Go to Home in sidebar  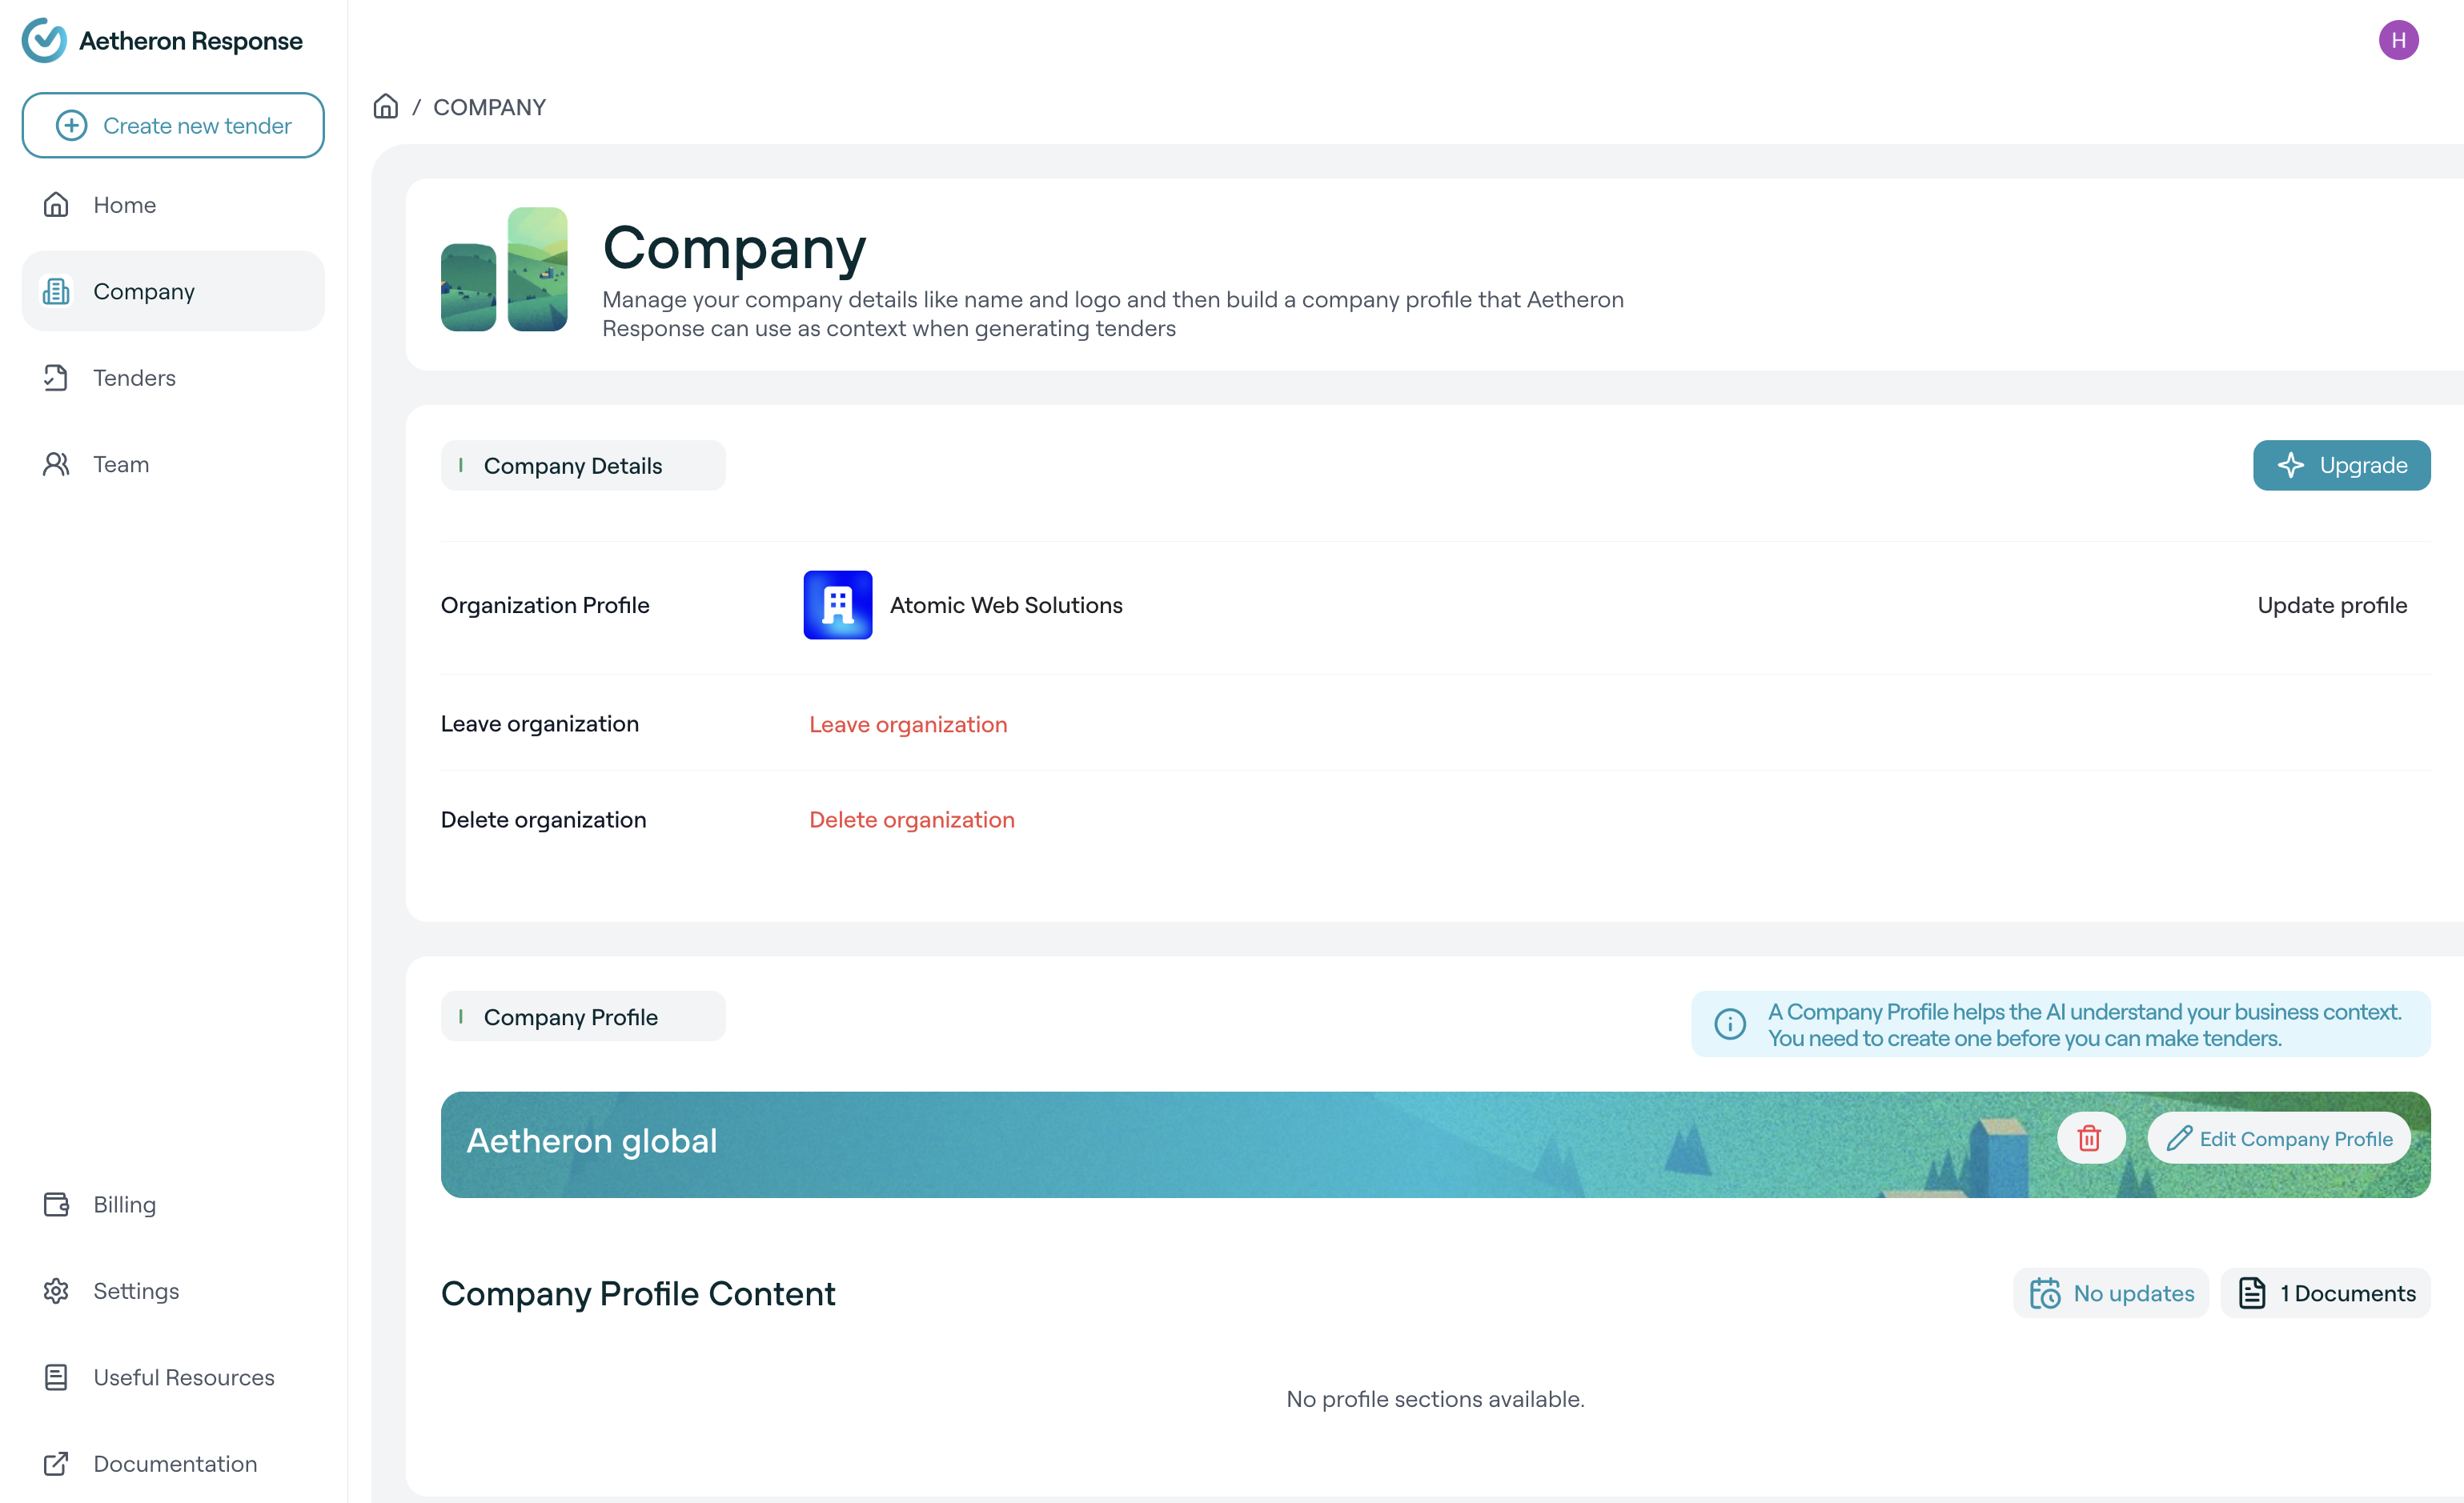click(124, 205)
